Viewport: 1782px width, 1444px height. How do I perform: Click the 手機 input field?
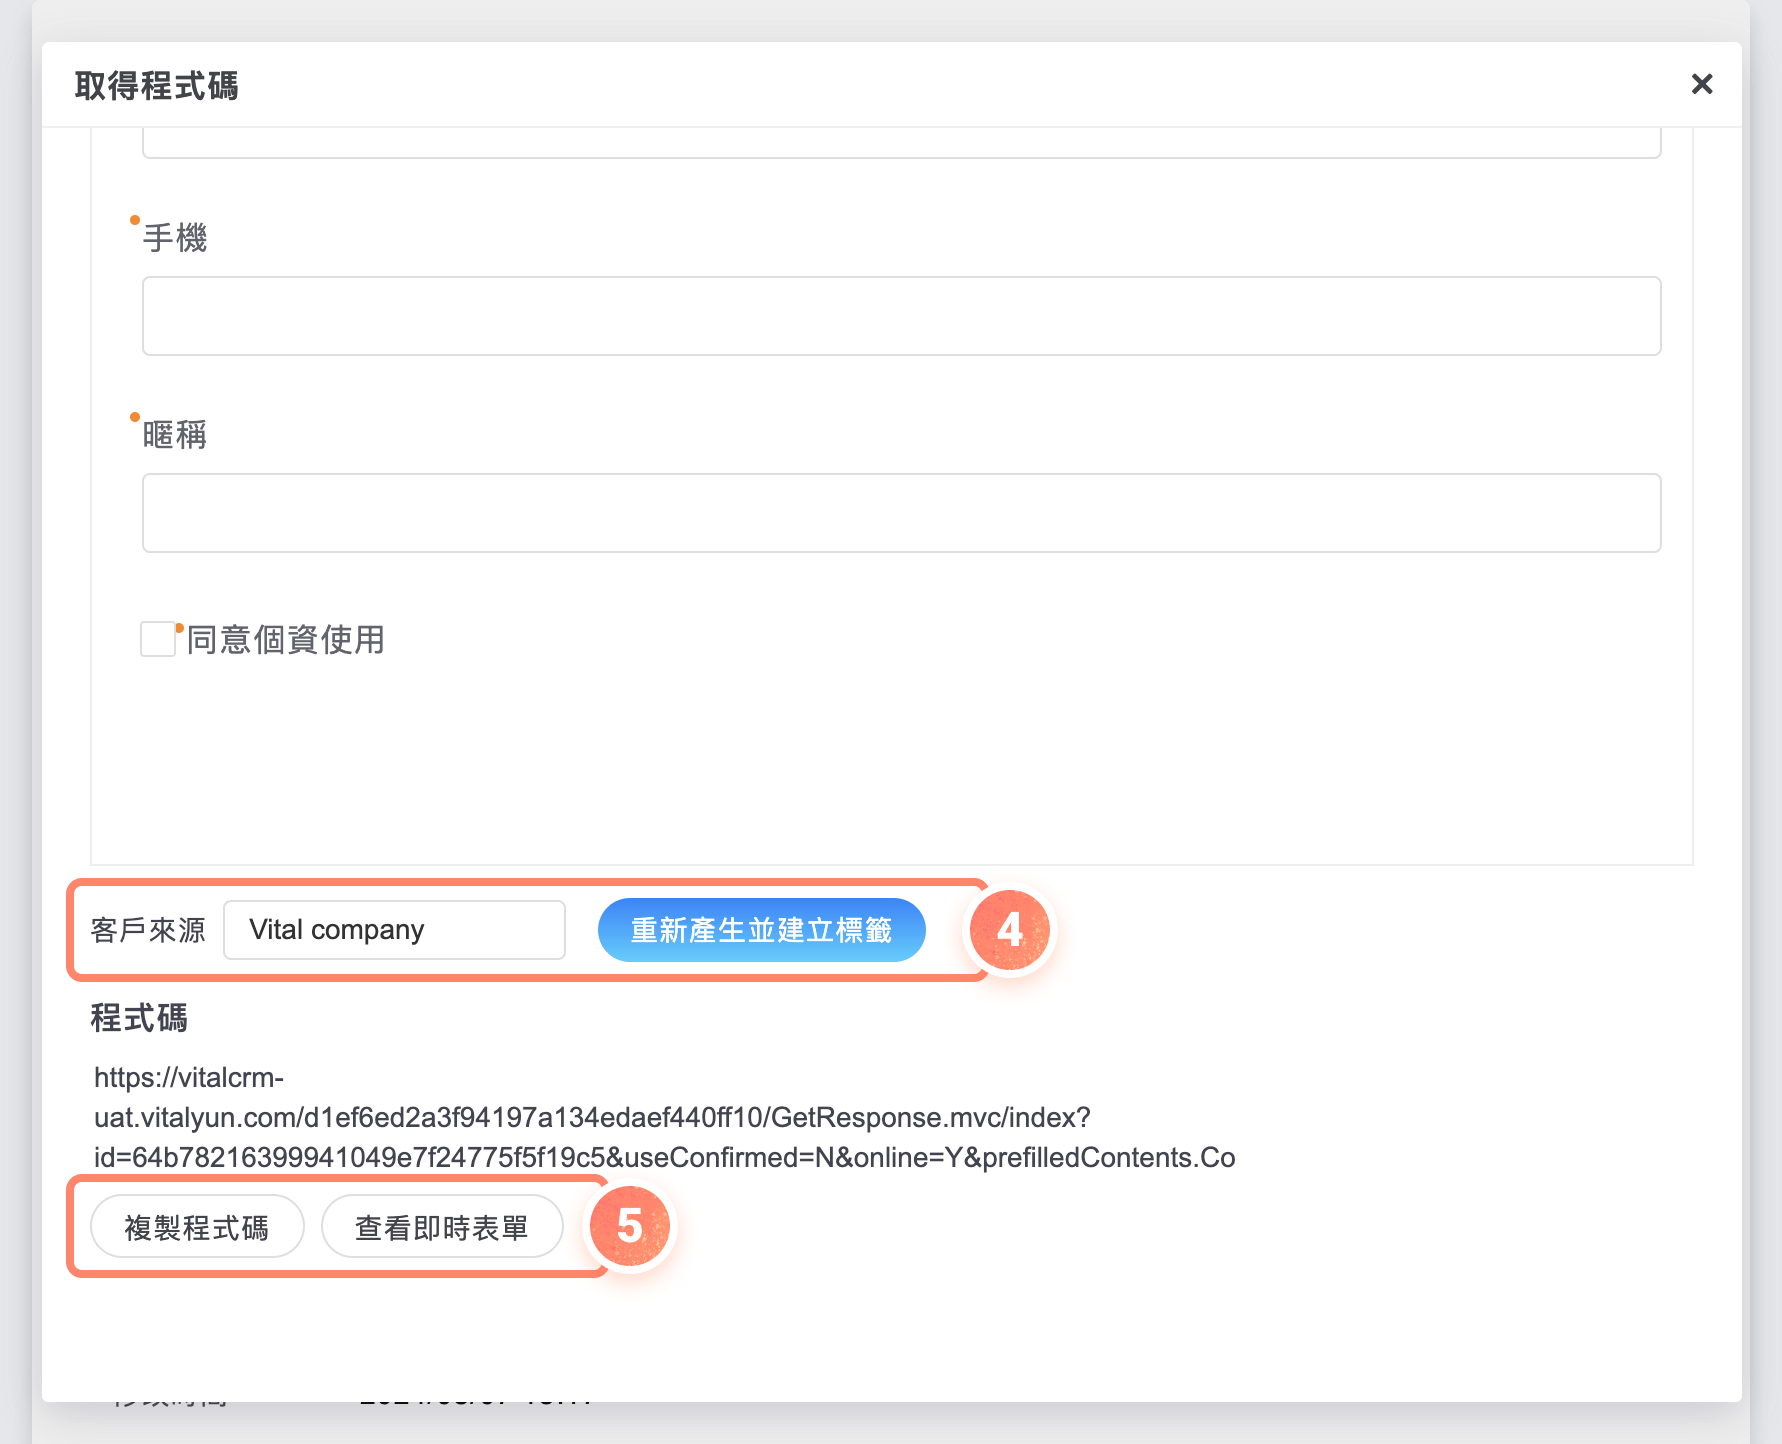pyautogui.click(x=901, y=316)
